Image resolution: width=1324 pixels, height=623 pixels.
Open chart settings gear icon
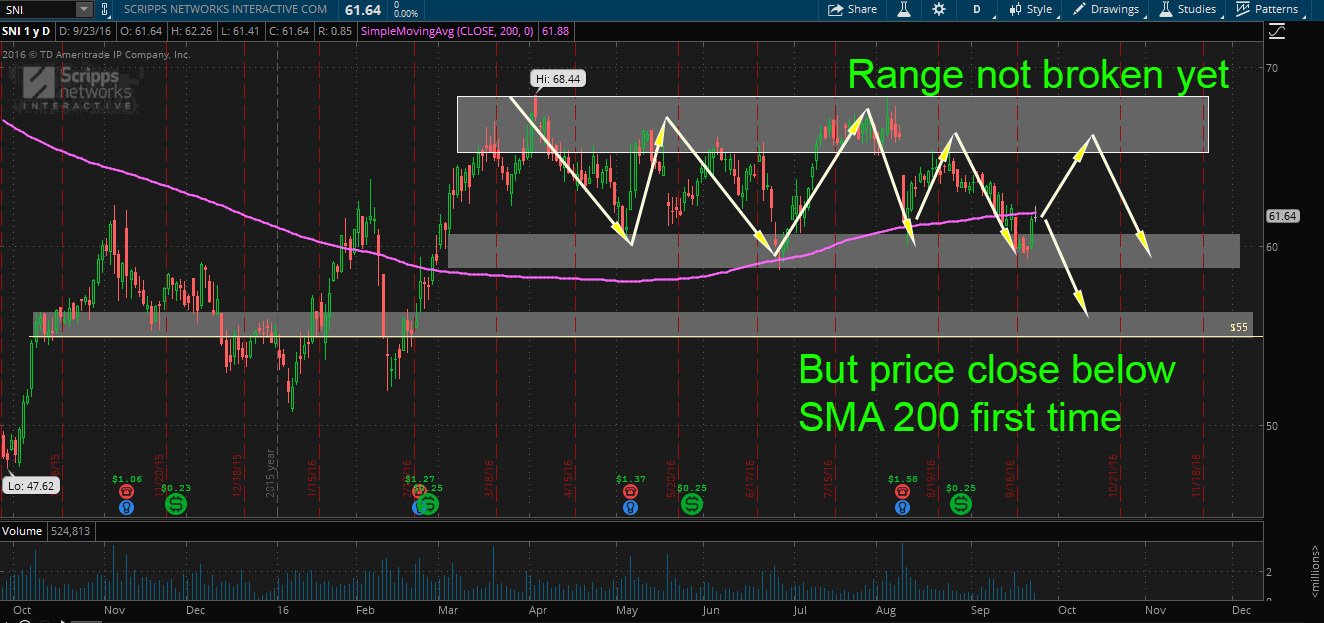(x=938, y=9)
